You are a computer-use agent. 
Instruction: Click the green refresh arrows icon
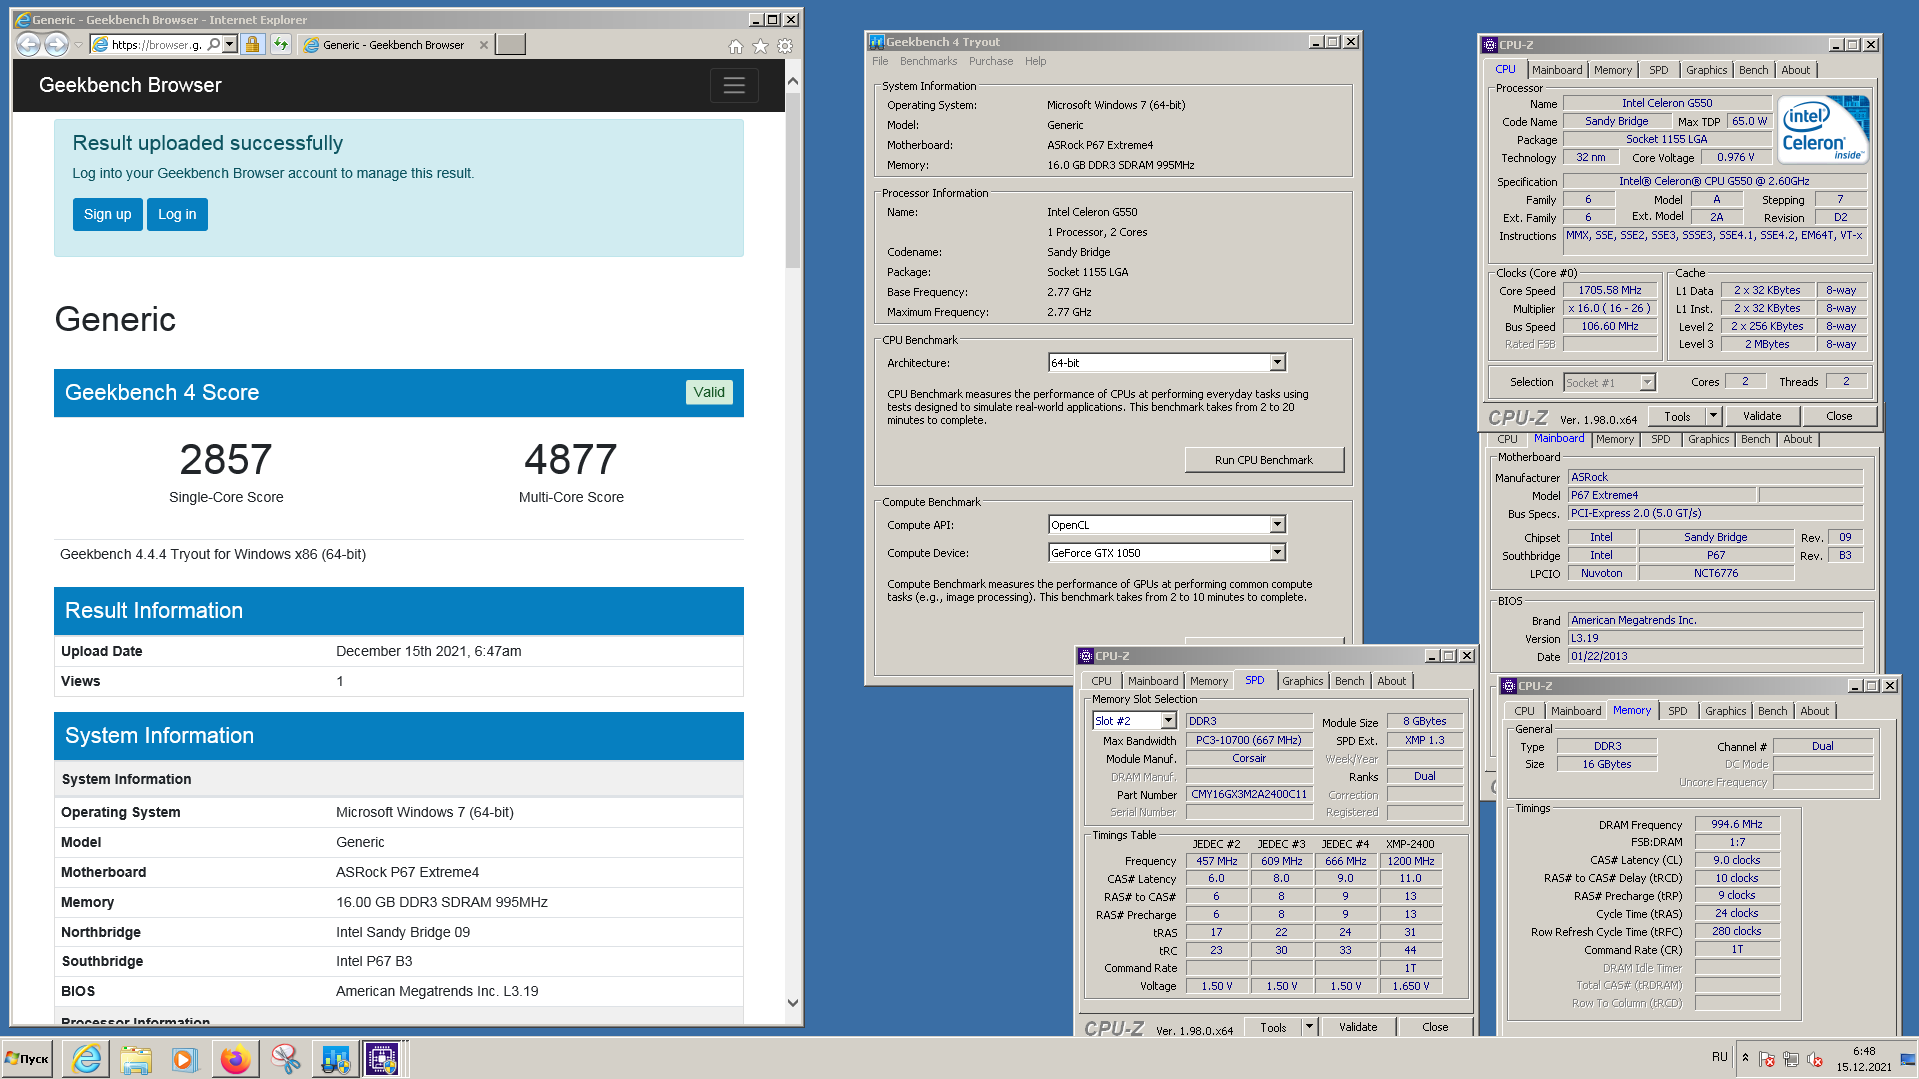point(281,45)
